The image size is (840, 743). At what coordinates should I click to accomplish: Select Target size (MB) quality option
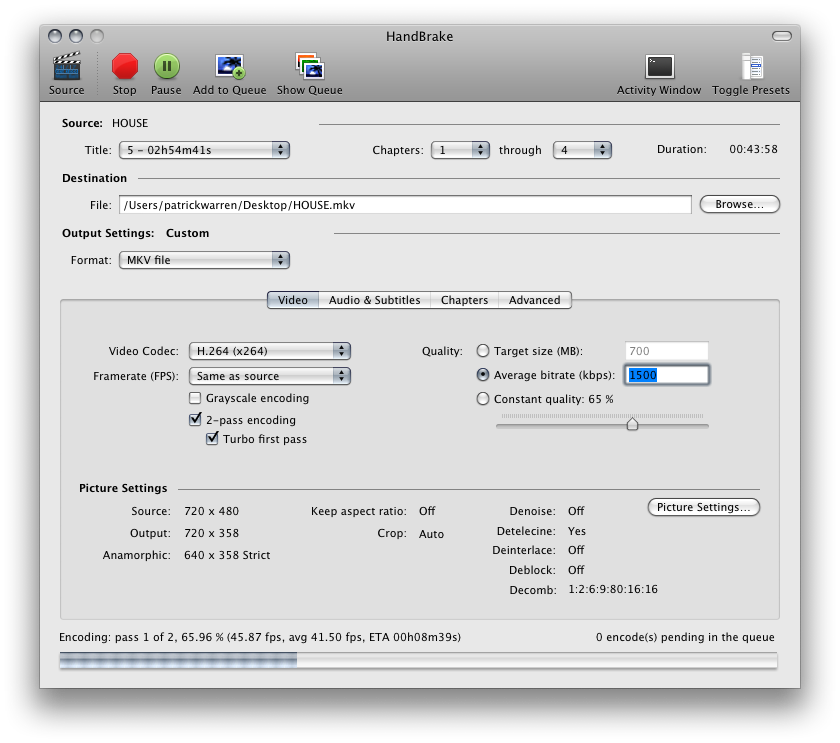tap(483, 351)
